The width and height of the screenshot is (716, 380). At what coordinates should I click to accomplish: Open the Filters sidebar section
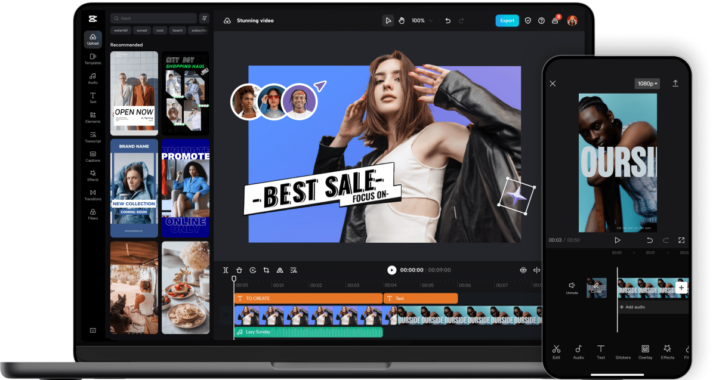(x=93, y=214)
